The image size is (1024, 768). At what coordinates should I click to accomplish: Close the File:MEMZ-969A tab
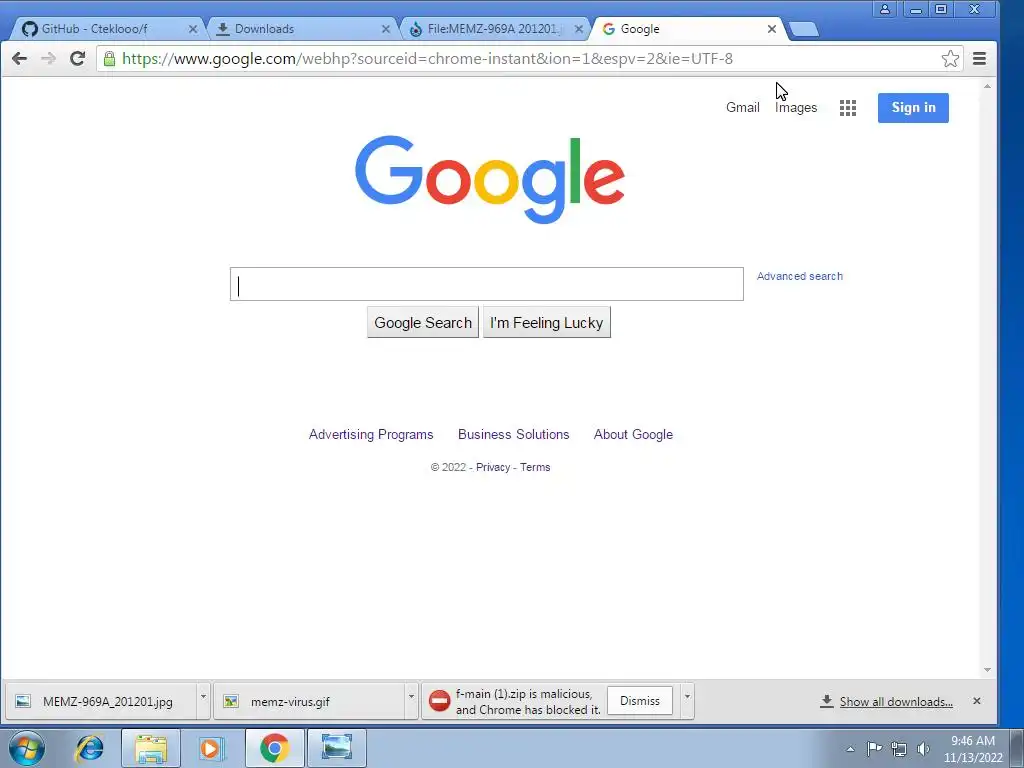tap(579, 29)
